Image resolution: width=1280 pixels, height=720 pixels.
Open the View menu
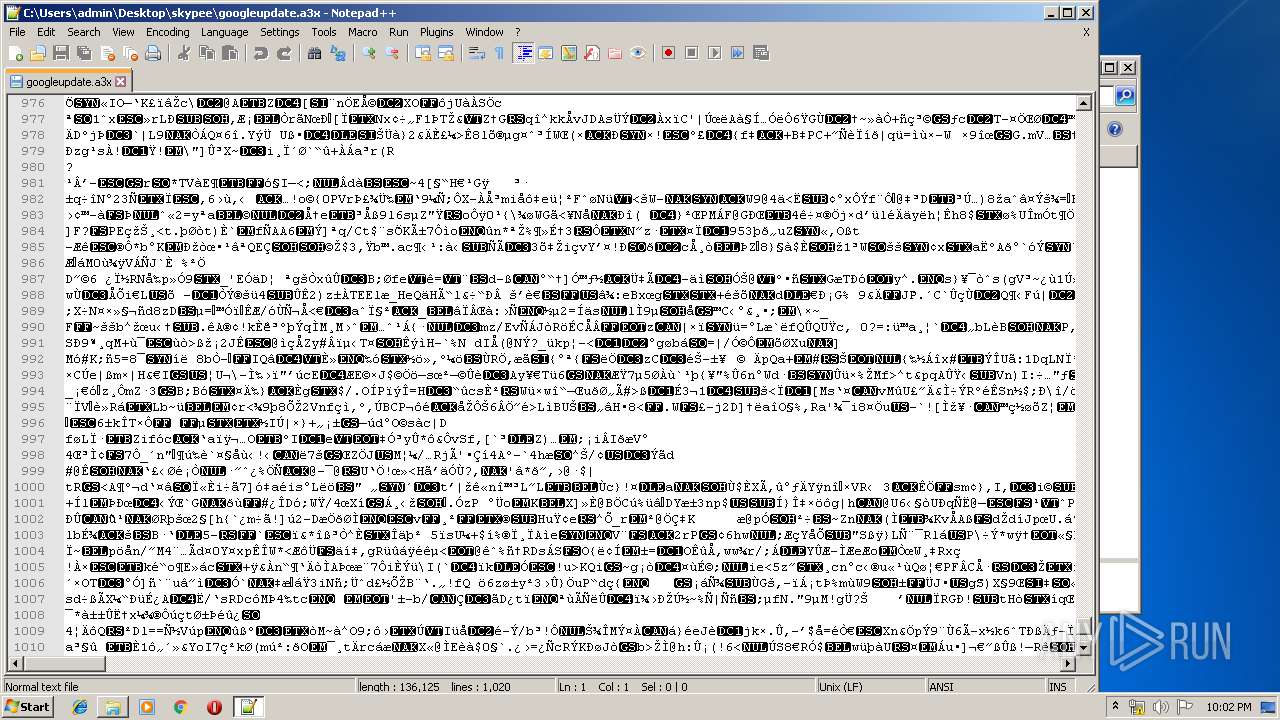point(123,32)
